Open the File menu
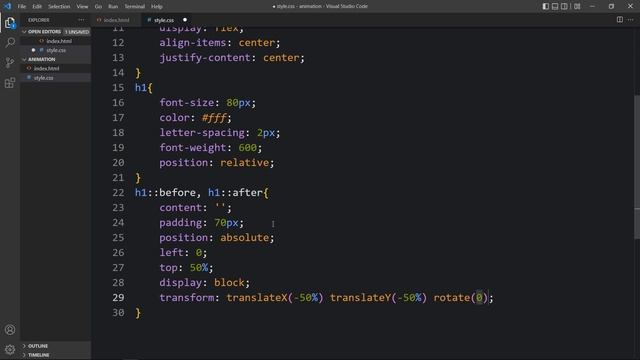Viewport: 640px width, 360px height. tap(22, 7)
